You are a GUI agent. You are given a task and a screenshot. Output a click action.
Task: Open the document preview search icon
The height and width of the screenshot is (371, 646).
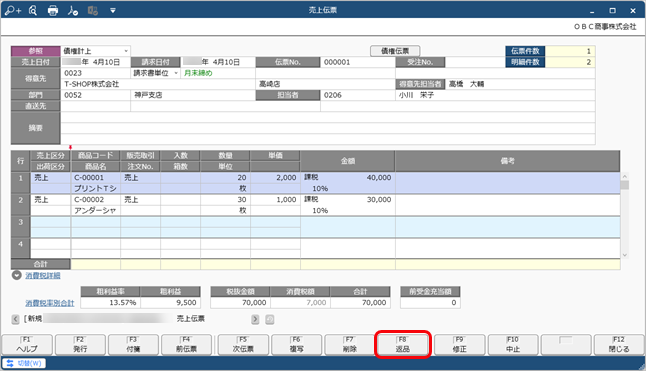[x=33, y=10]
